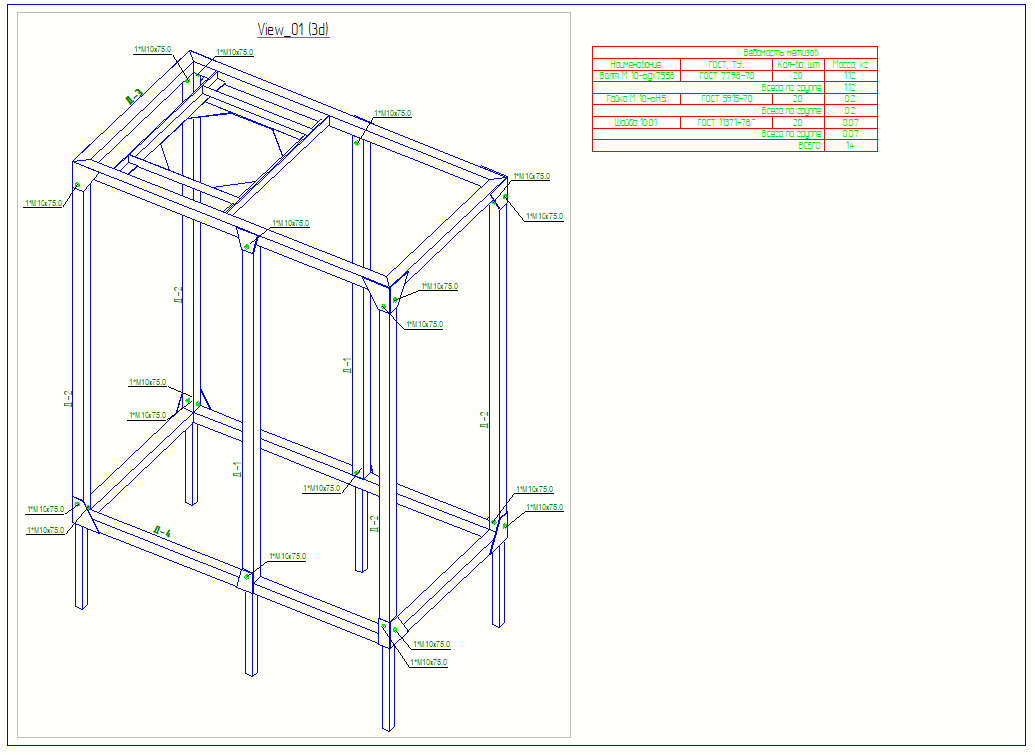Select the ГОСТ, ТУ. column header
Viewport: 1035px width, 755px height.
click(726, 65)
